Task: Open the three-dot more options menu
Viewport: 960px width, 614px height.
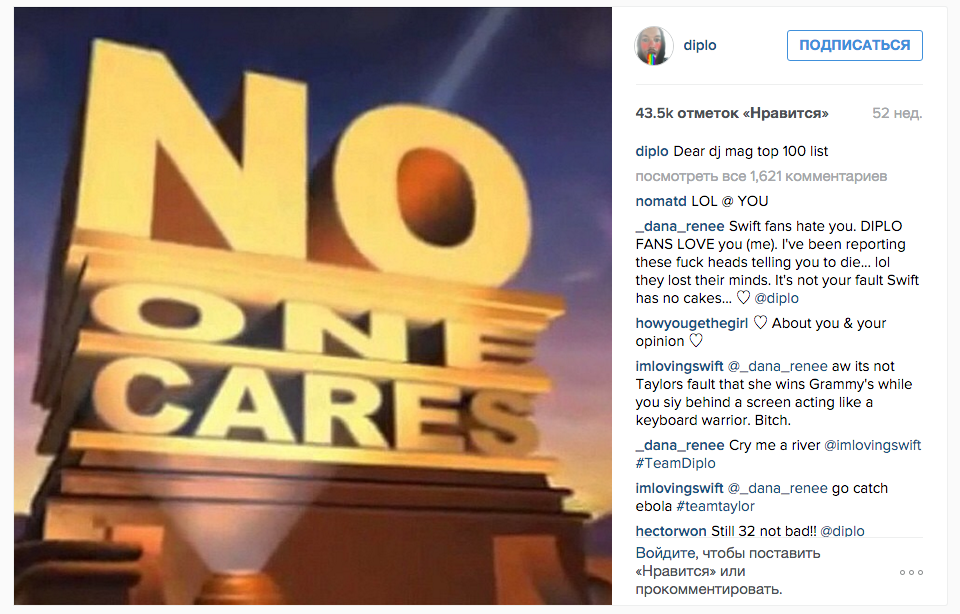Action: 911,572
